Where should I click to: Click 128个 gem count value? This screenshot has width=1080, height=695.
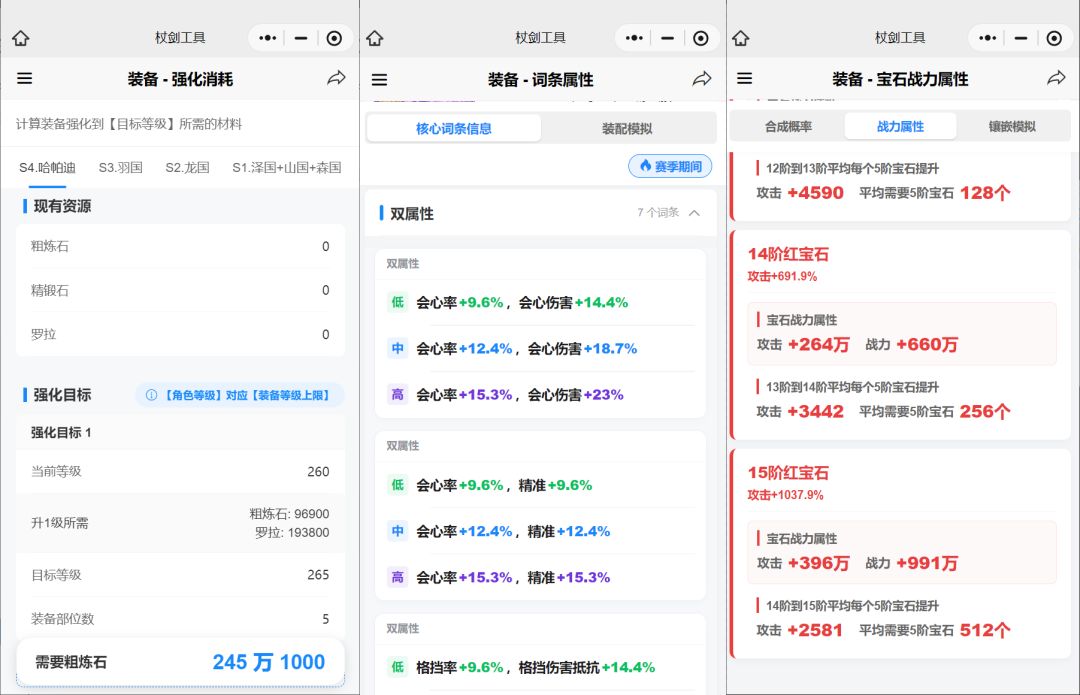pos(985,193)
